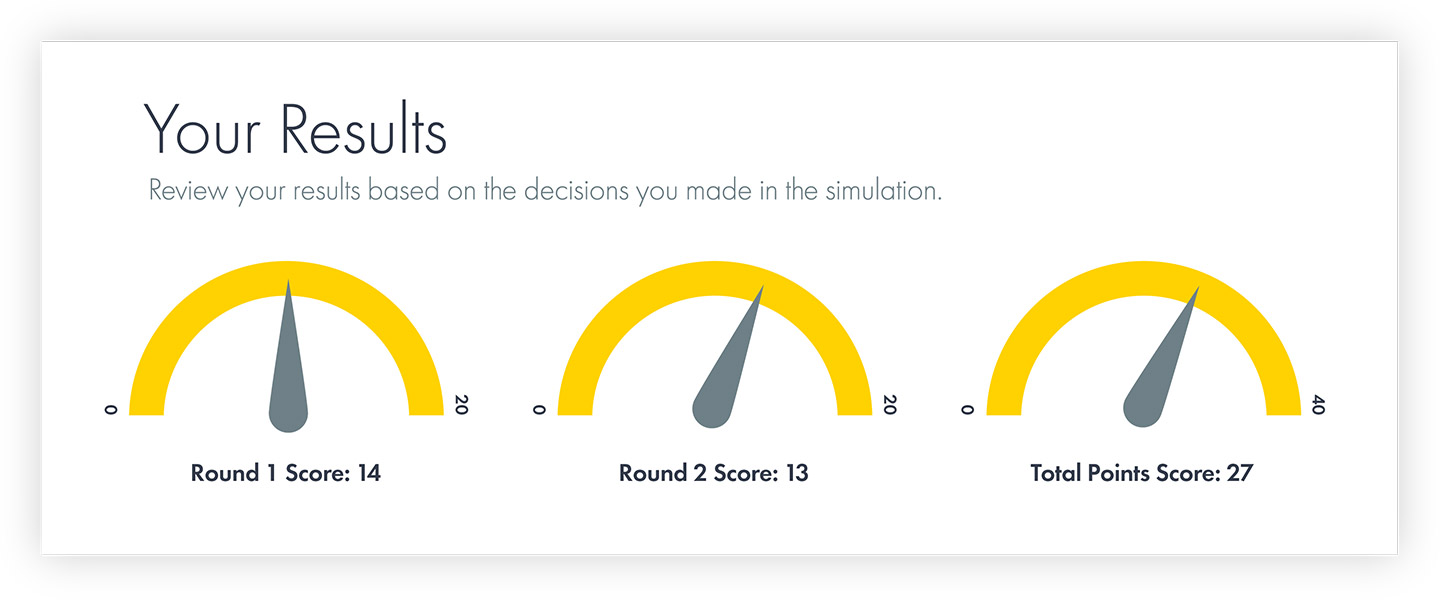Select the Round 1 Score: 14 label
The height and width of the screenshot is (600, 1440).
pyautogui.click(x=286, y=473)
